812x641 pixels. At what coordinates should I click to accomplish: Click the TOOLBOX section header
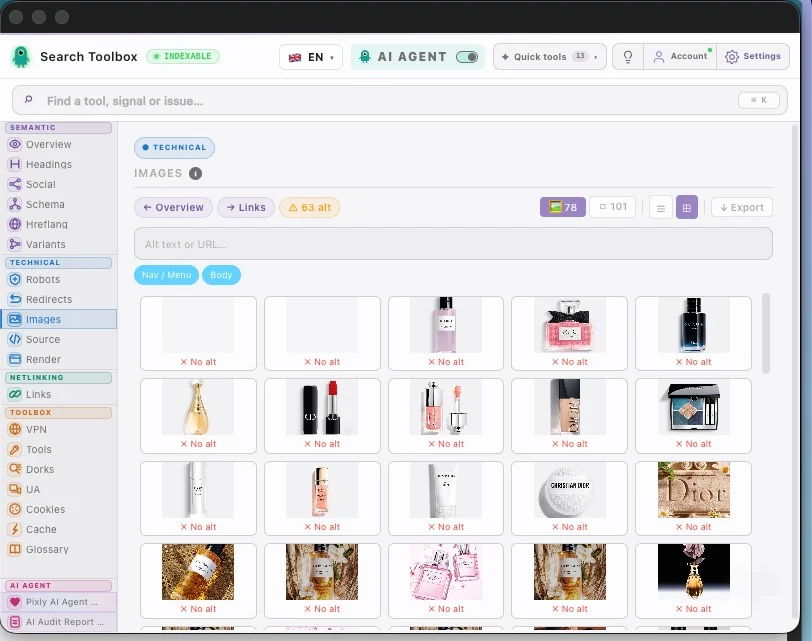click(59, 413)
